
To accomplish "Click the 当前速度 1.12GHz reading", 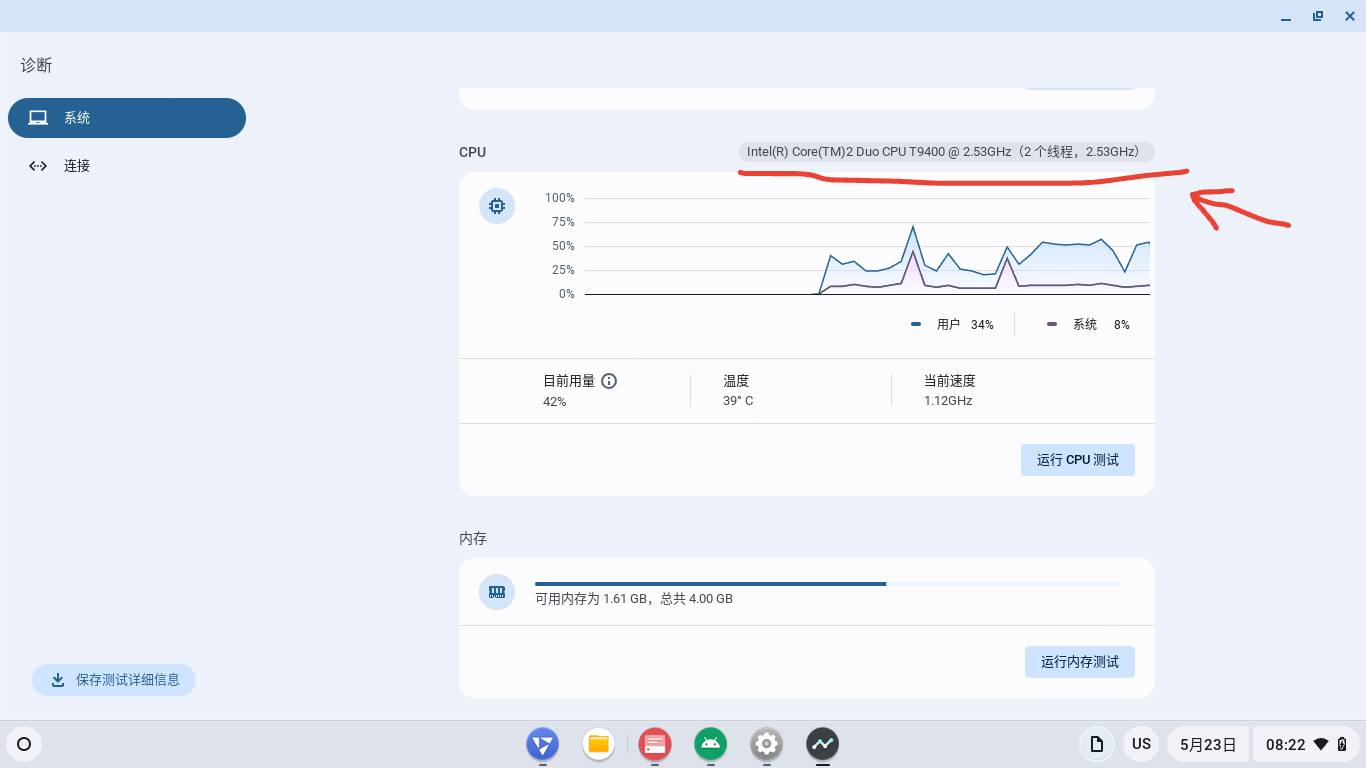I will 949,391.
